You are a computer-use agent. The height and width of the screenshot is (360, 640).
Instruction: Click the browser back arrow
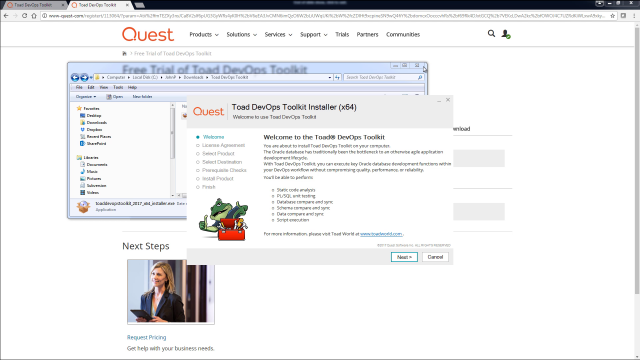coord(6,16)
